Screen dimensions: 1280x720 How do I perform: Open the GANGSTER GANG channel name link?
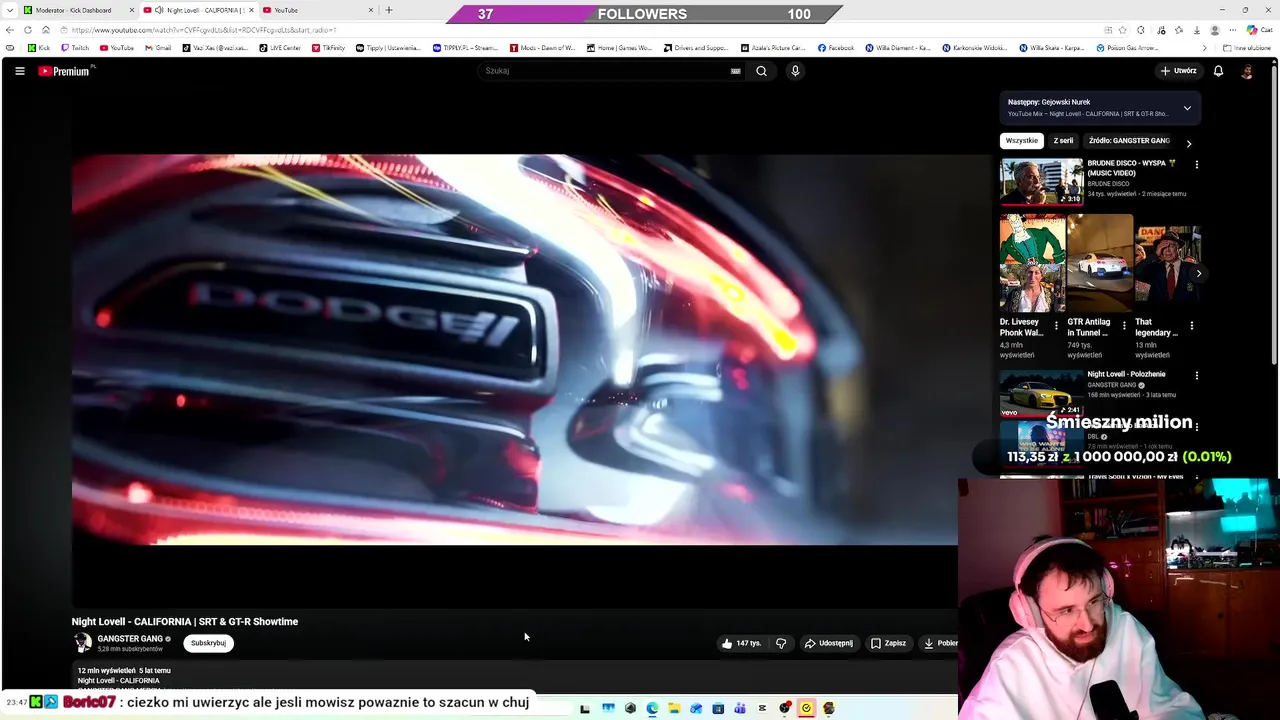pos(130,639)
